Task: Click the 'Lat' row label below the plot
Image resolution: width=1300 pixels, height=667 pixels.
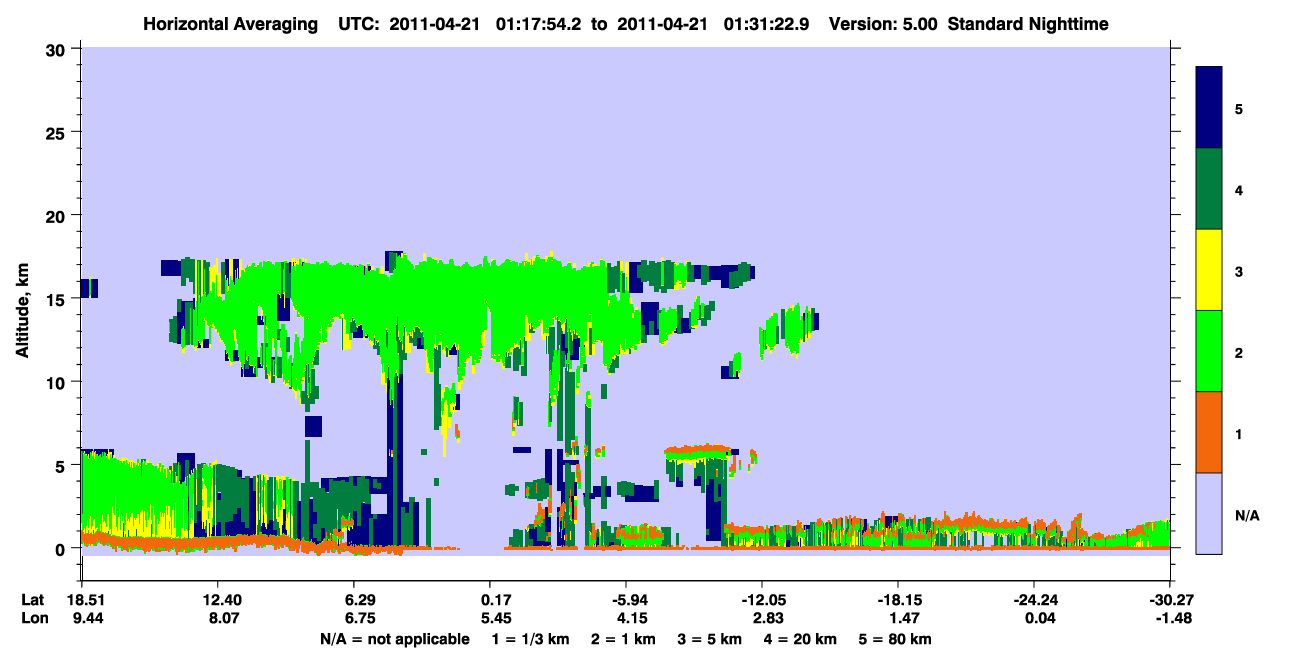Action: click(32, 600)
